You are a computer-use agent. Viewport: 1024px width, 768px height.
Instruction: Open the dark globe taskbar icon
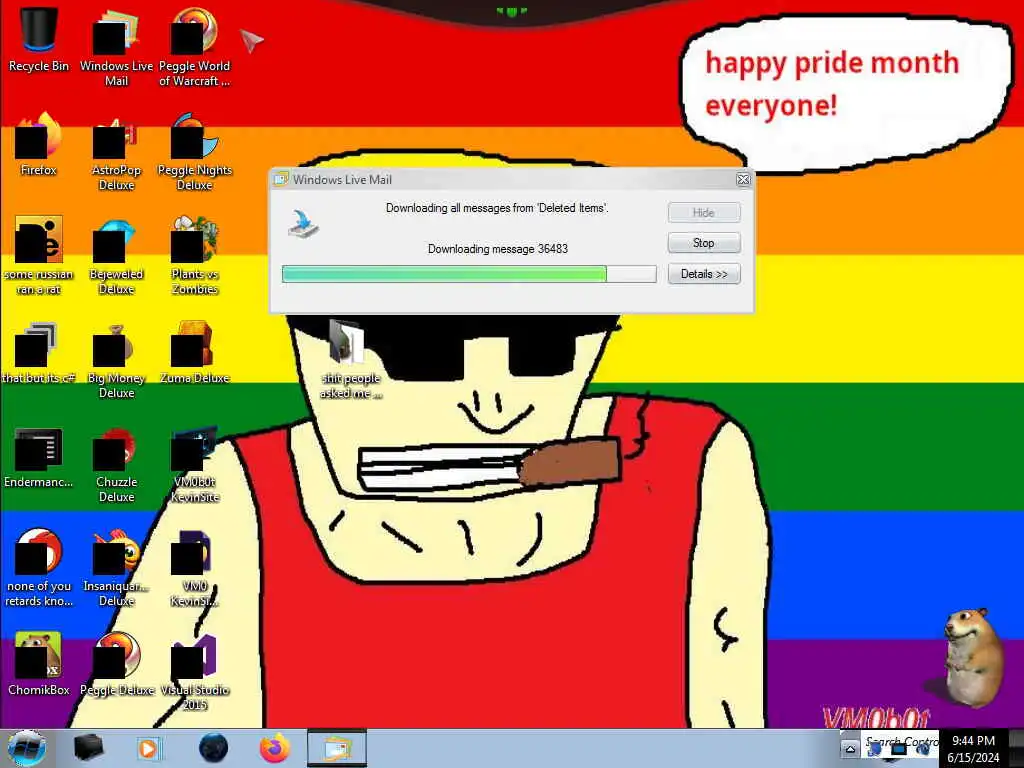pyautogui.click(x=213, y=748)
